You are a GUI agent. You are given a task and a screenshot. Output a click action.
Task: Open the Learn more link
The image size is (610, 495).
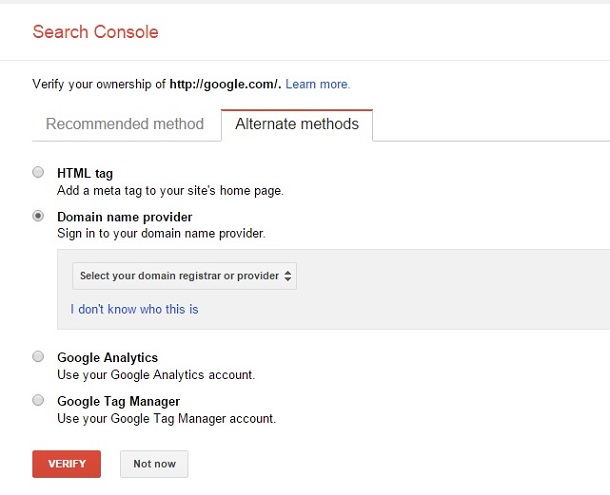(317, 85)
